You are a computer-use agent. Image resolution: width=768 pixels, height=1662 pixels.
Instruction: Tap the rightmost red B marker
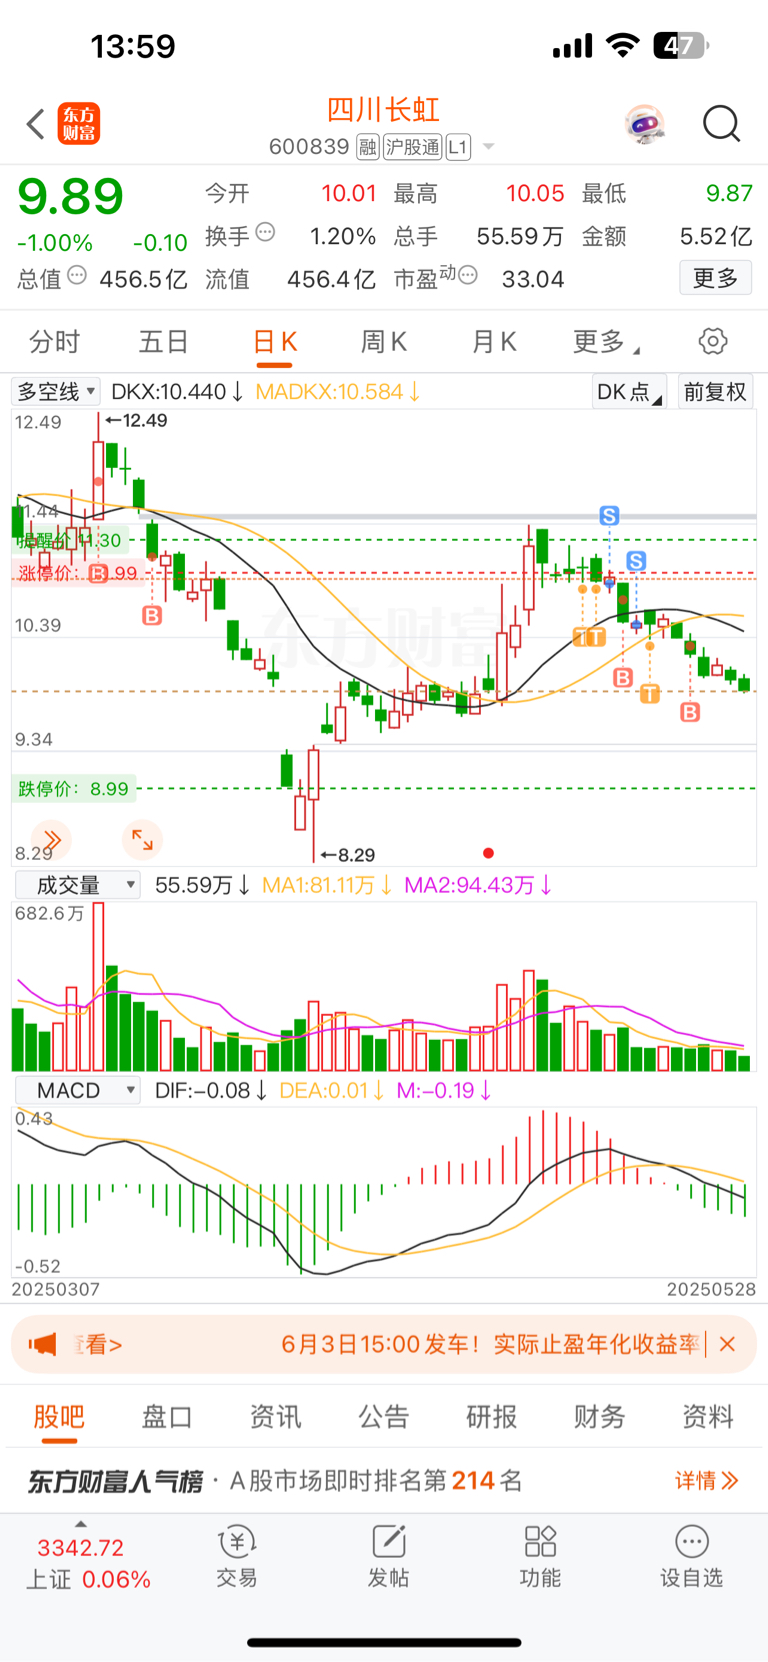[x=690, y=712]
